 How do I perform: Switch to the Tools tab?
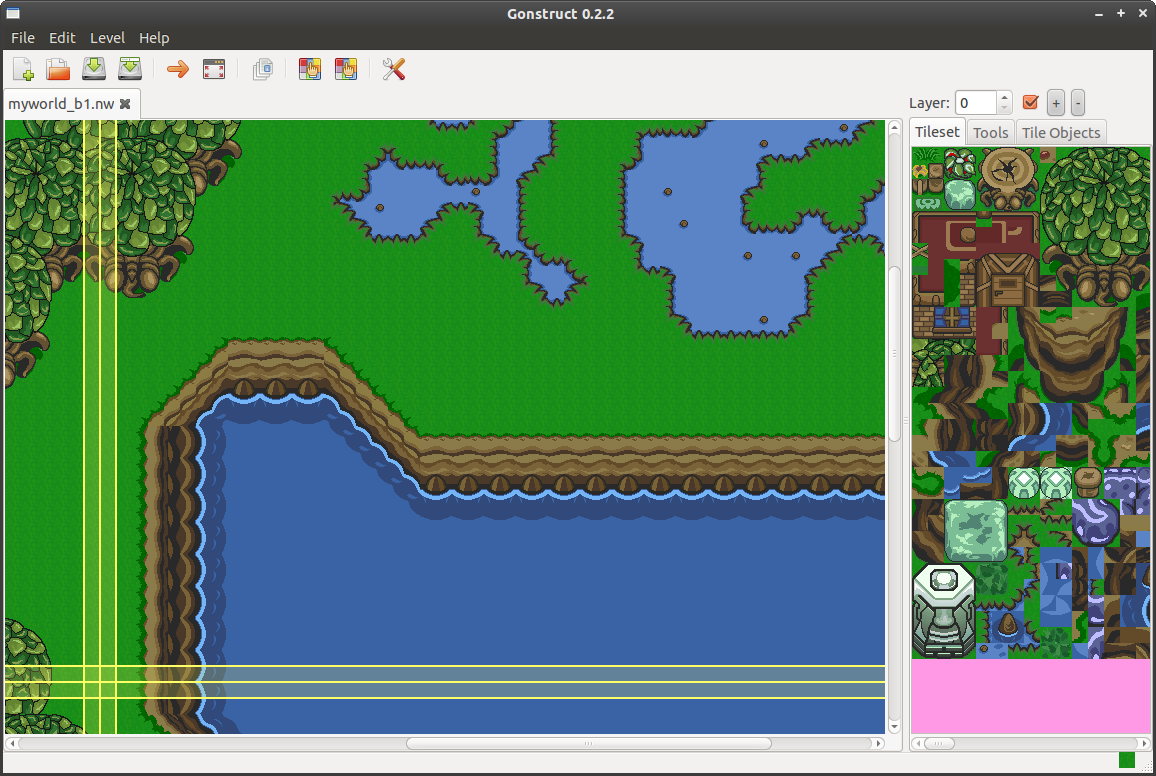(990, 132)
